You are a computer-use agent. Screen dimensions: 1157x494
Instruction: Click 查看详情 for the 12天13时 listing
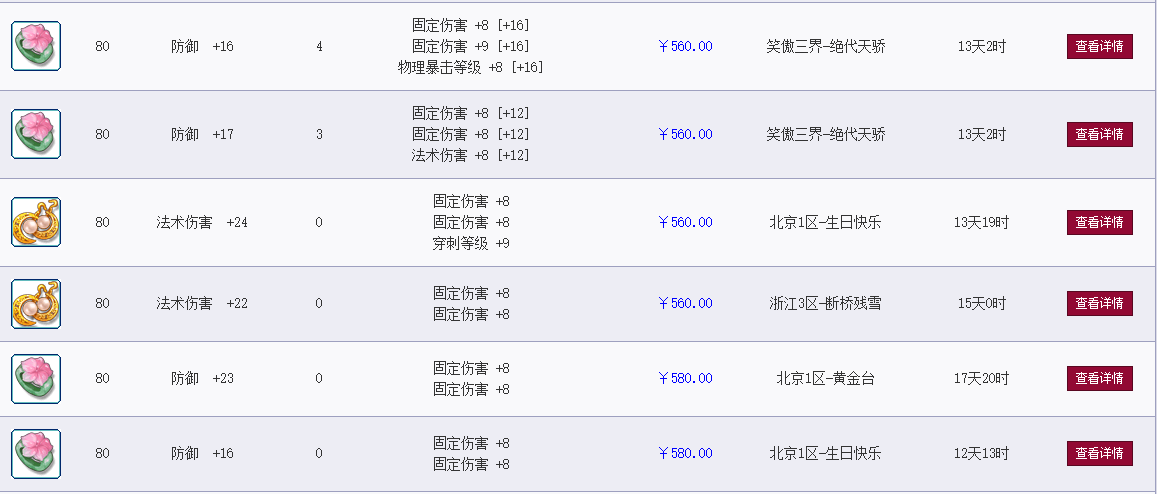tap(1099, 453)
